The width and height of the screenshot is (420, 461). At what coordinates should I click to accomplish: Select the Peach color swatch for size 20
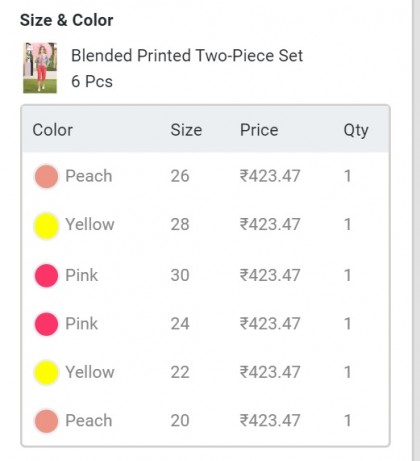click(46, 421)
